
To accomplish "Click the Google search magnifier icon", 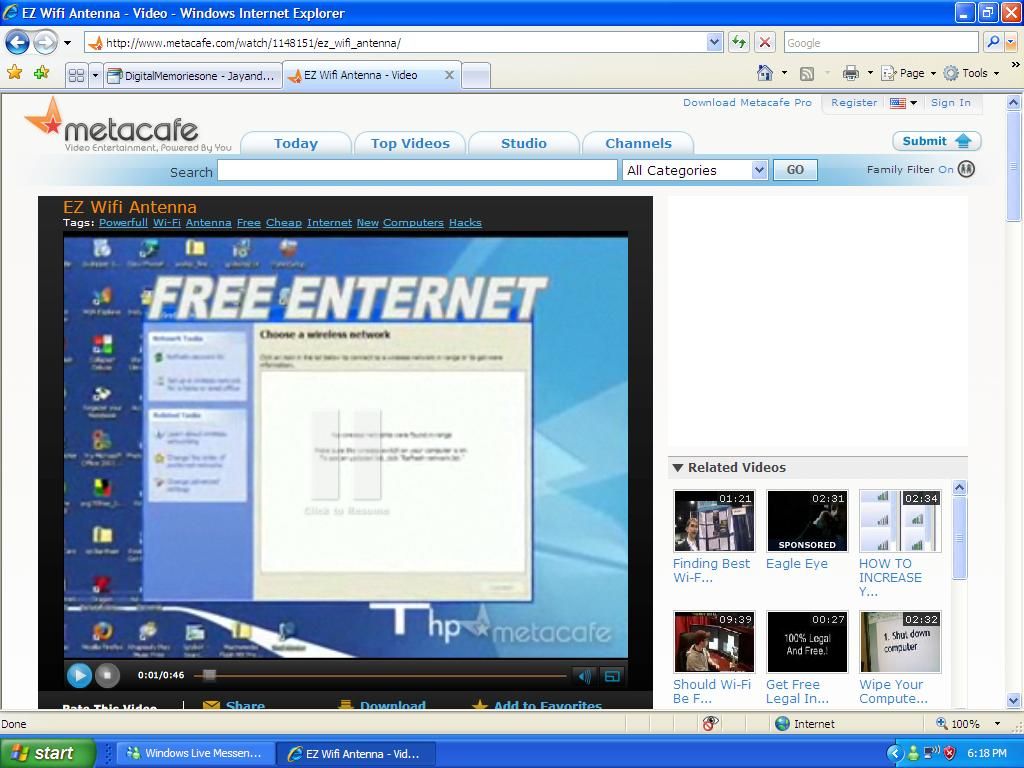I will tap(993, 42).
